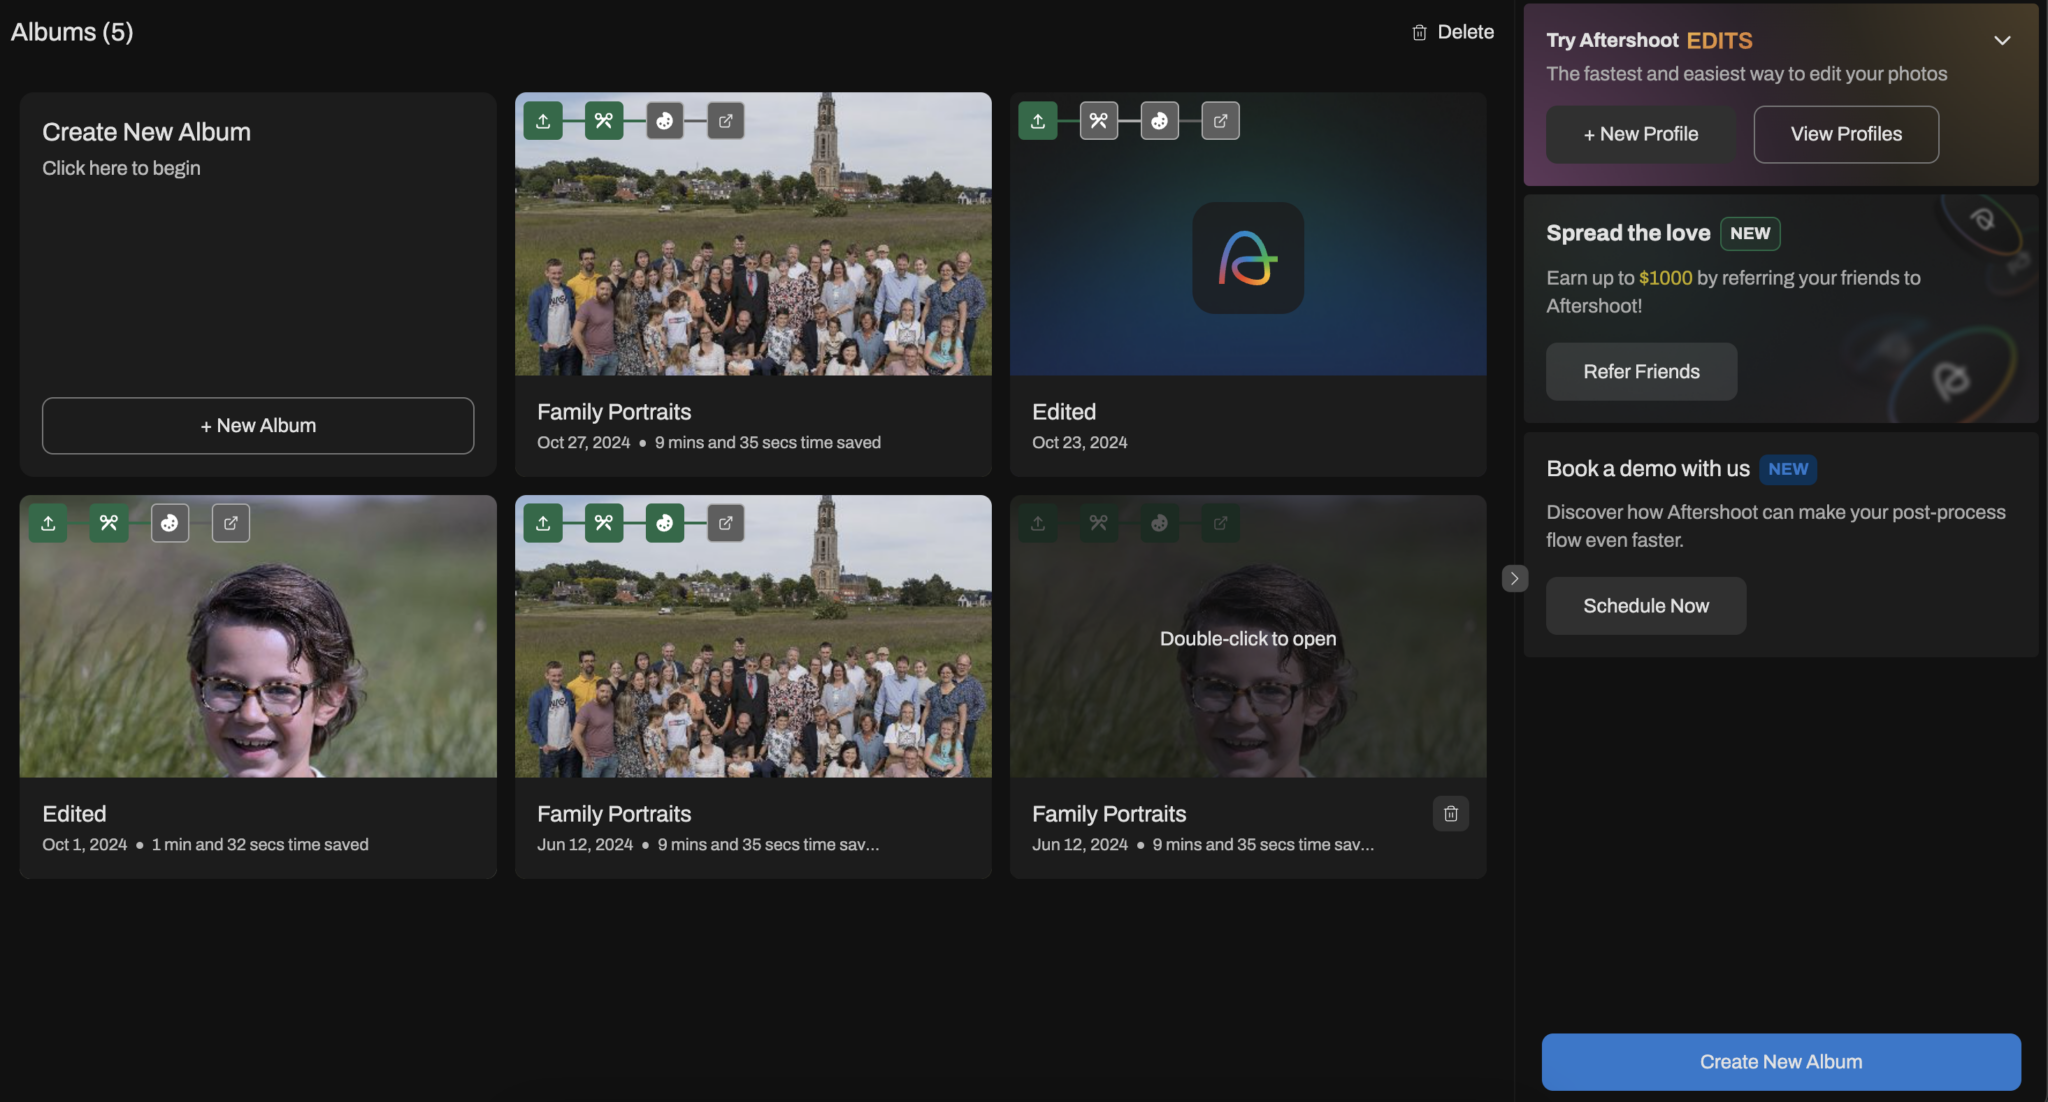Click the export icon on the Edited Oct 1 album
This screenshot has height=1102, width=2048.
tap(230, 522)
